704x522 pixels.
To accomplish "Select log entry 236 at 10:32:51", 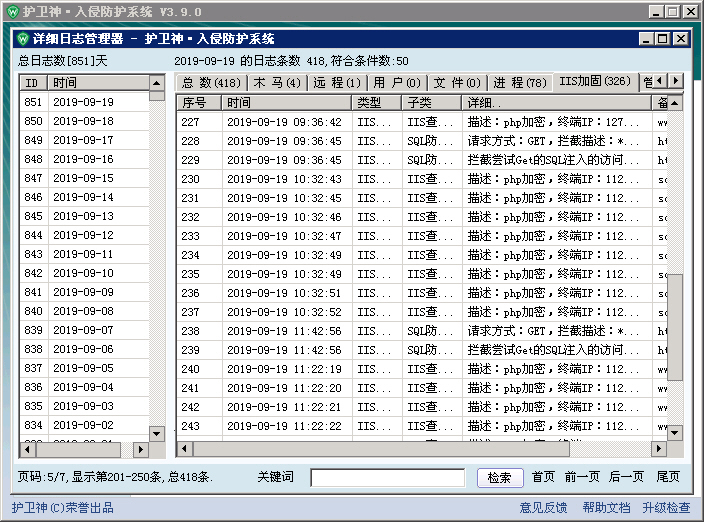I will (422, 293).
